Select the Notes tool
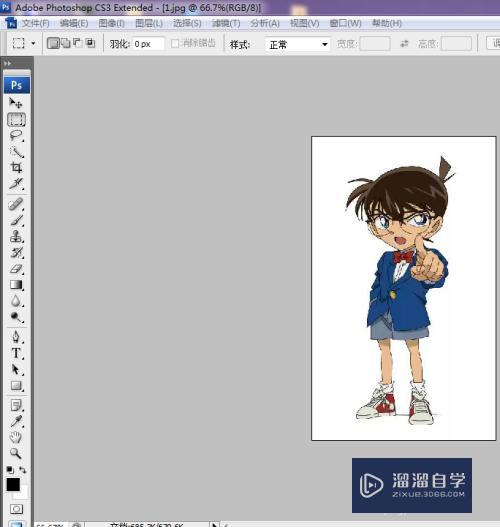The image size is (500, 527). (16, 405)
